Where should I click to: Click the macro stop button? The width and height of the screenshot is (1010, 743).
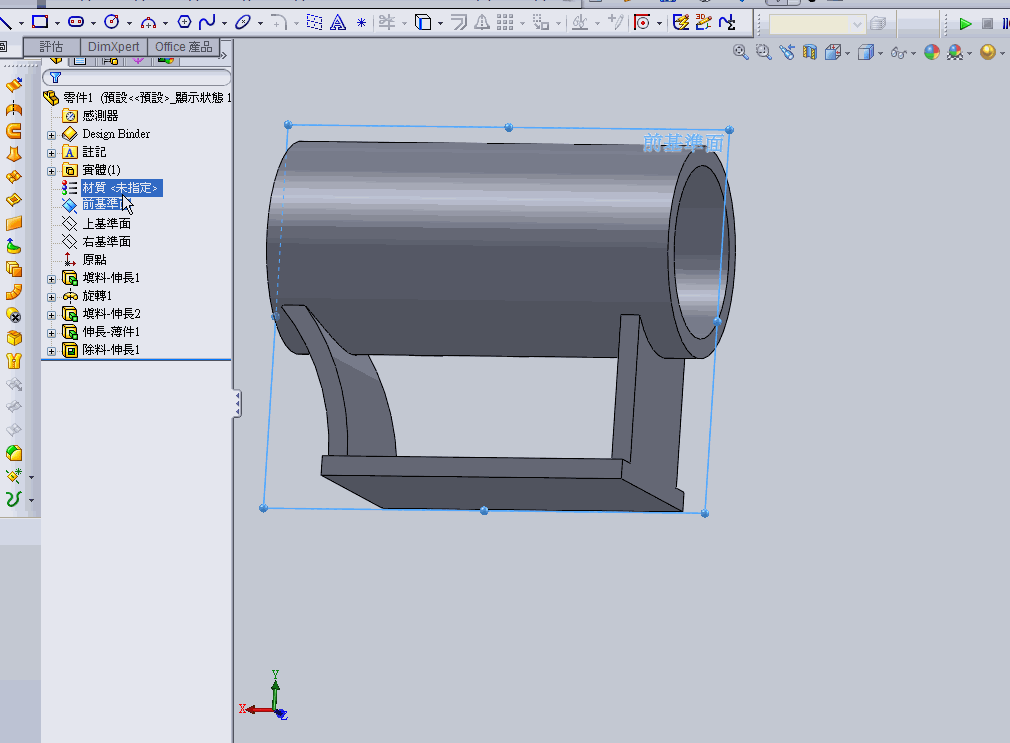click(987, 24)
